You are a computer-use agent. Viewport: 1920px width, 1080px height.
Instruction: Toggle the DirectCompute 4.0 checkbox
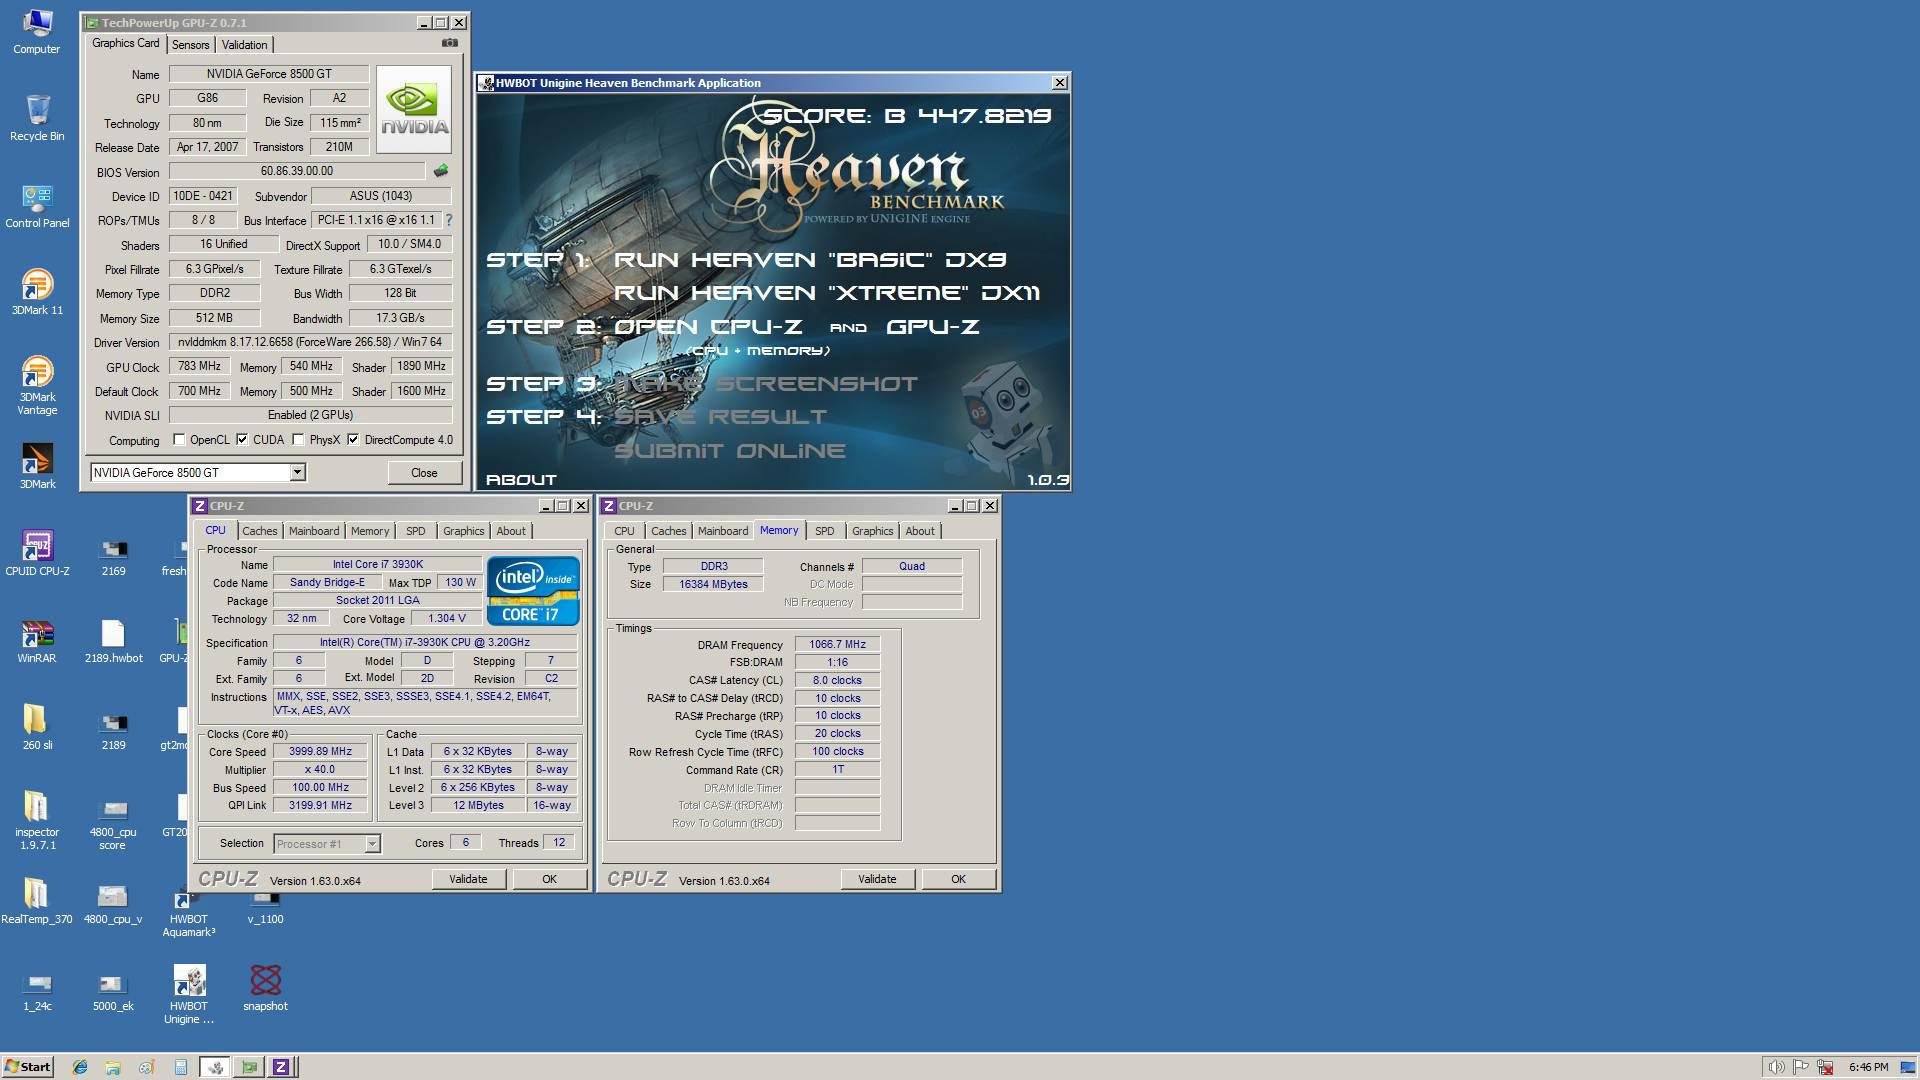[x=353, y=439]
